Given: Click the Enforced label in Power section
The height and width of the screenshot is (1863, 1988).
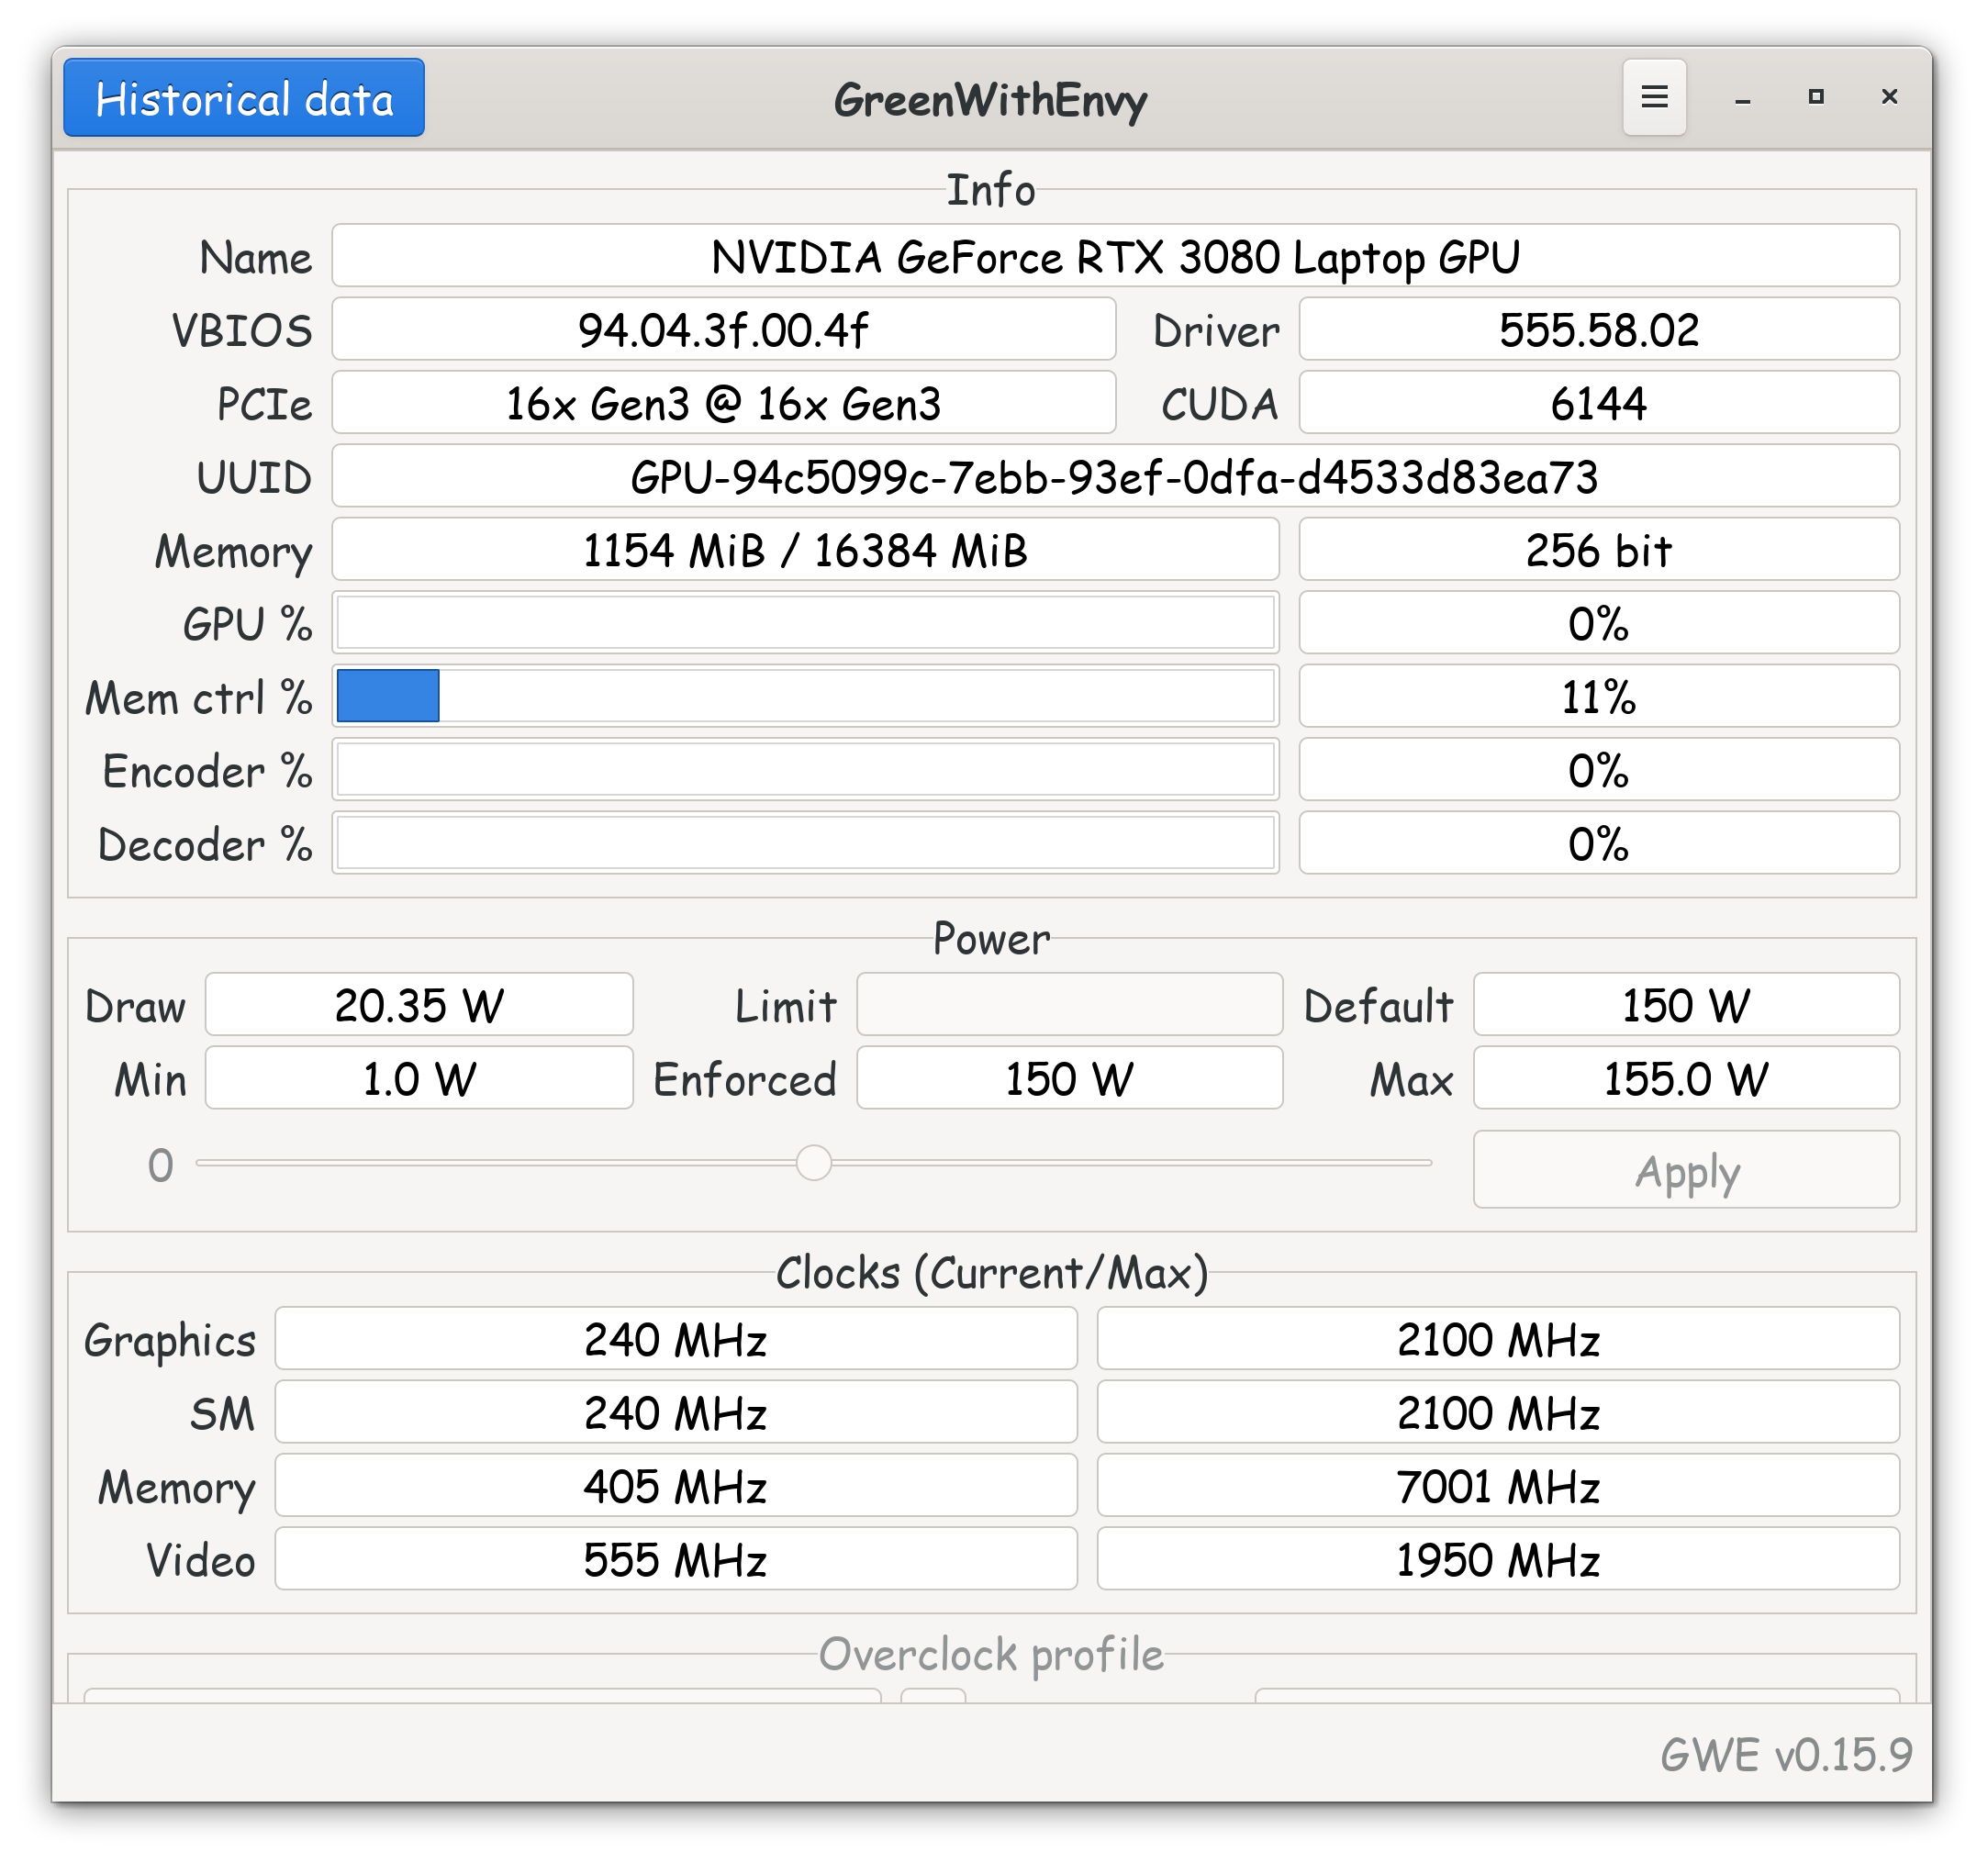Looking at the screenshot, I should [744, 1080].
